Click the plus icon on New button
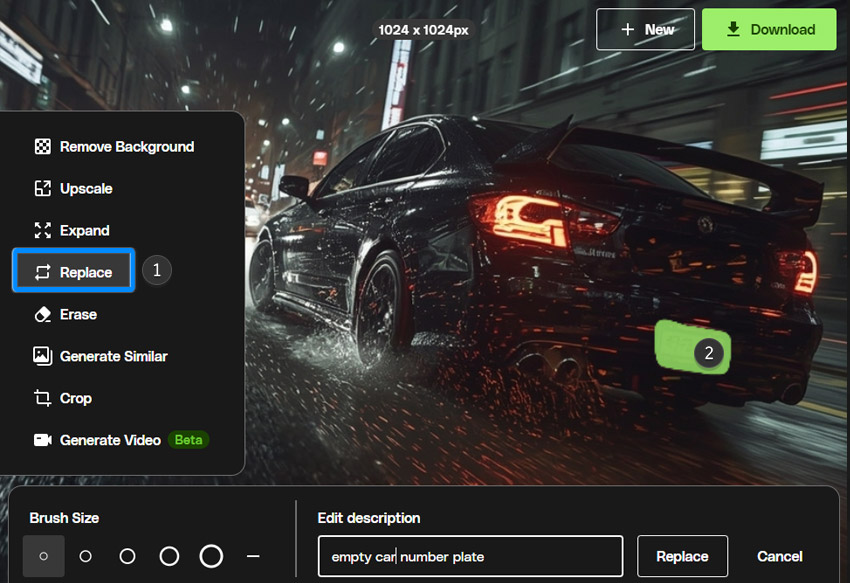 coord(628,29)
